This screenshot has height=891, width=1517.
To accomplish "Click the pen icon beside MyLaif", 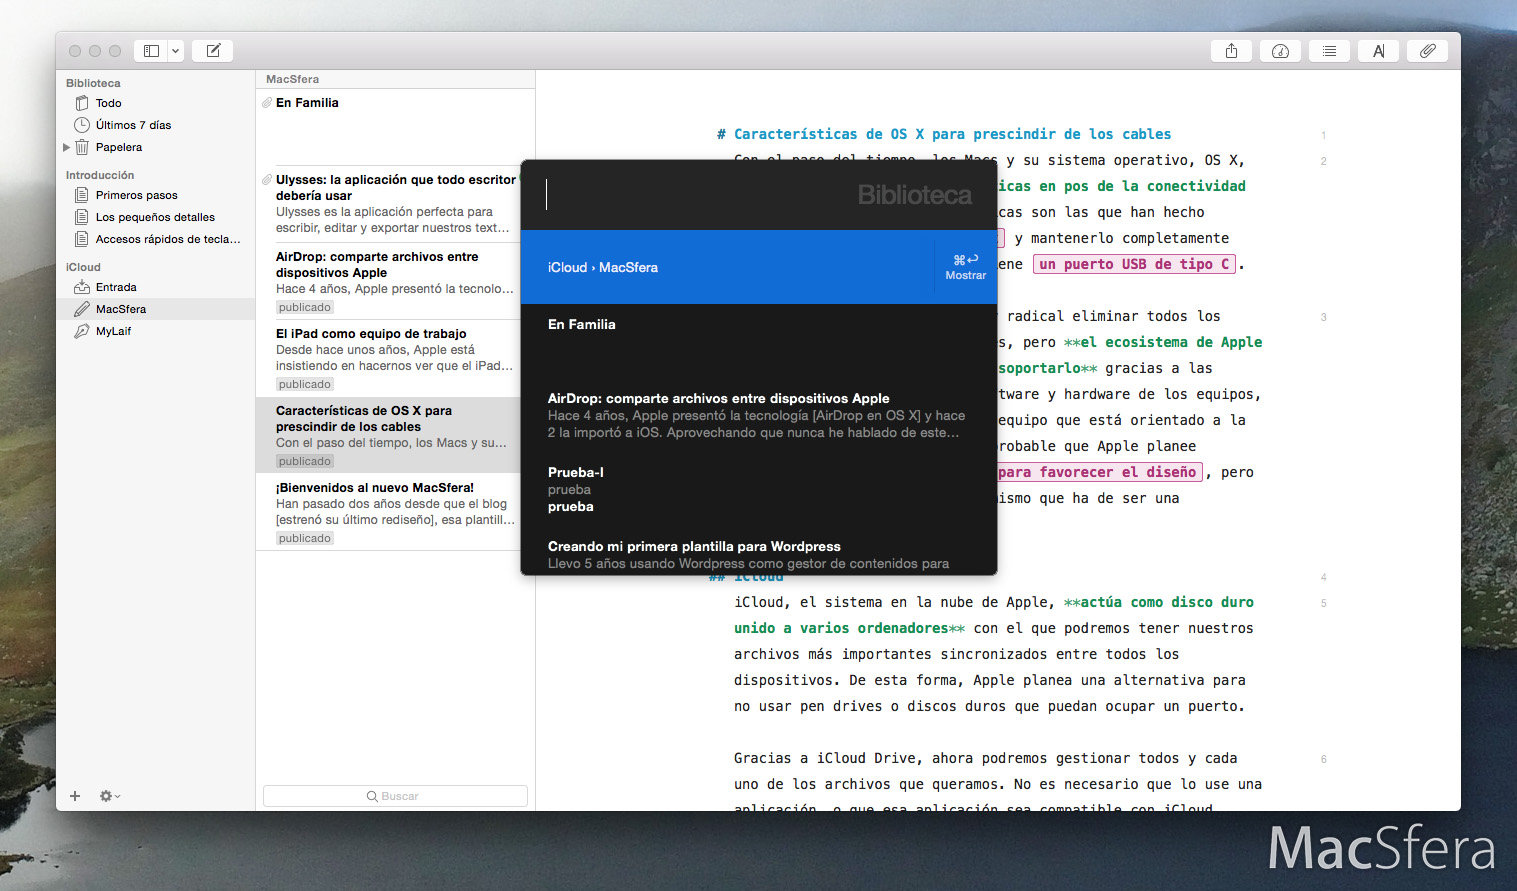I will coord(82,331).
